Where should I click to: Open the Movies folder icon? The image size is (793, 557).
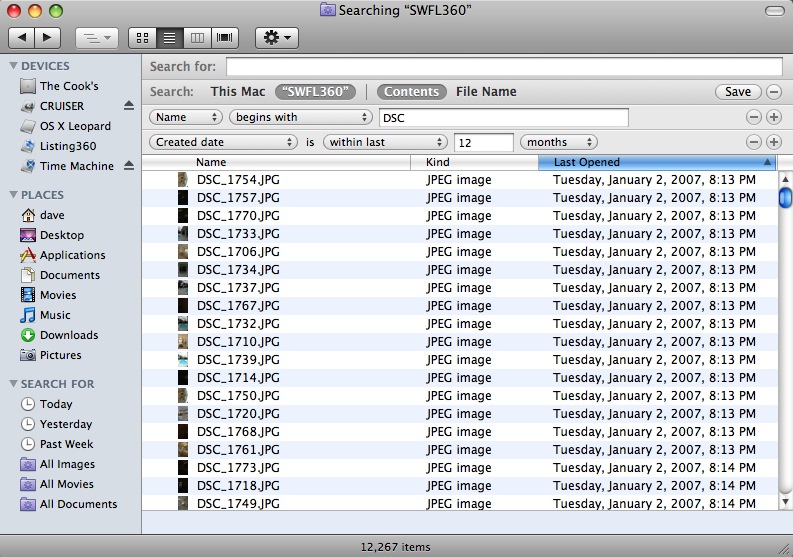(28, 295)
